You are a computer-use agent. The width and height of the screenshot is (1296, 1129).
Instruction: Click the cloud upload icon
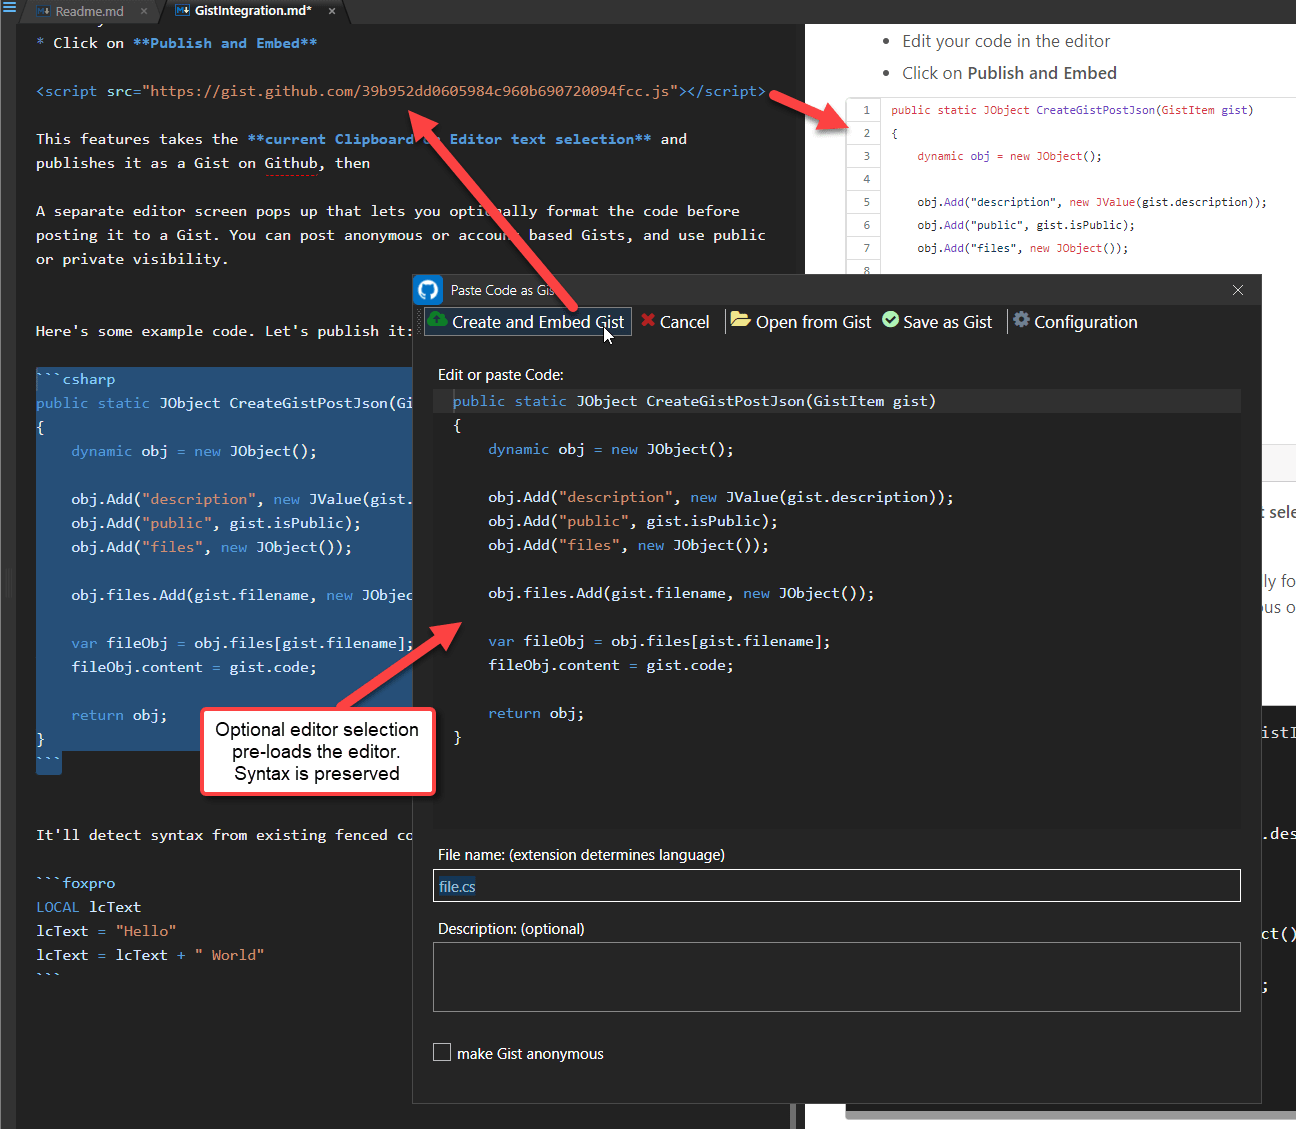point(438,320)
